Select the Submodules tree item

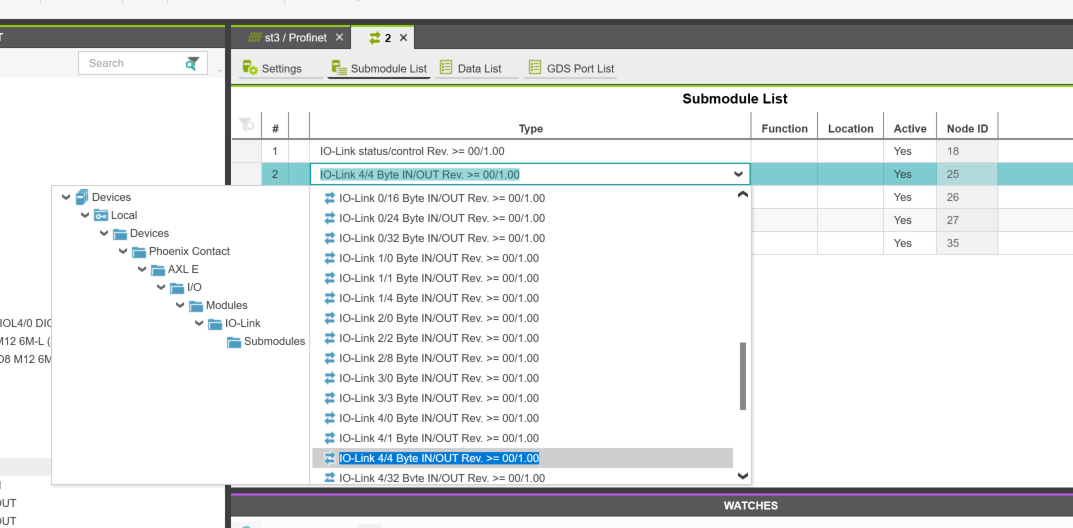click(274, 341)
